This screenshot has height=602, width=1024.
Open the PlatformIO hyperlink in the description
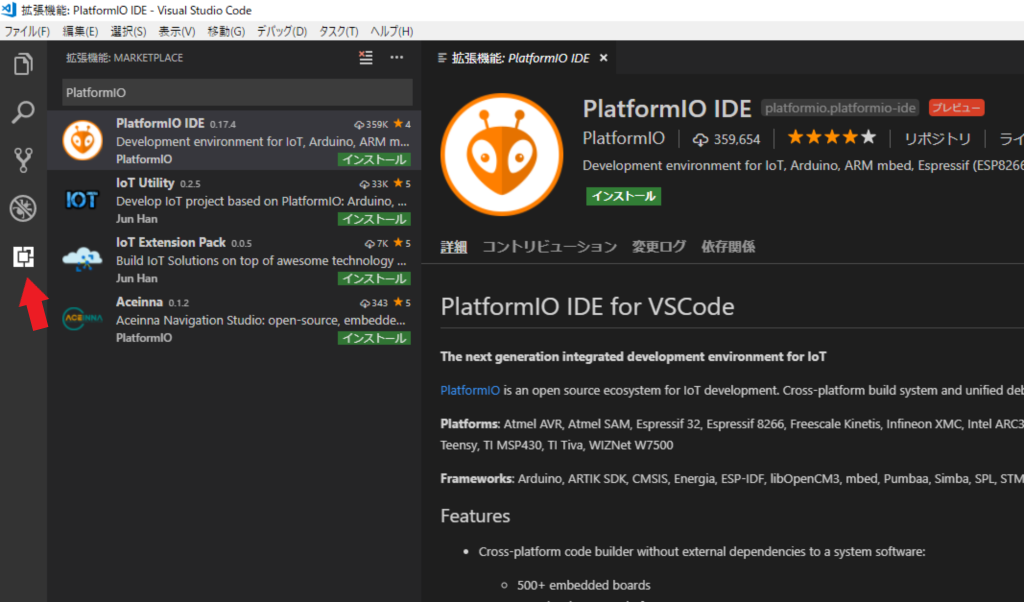(x=470, y=389)
